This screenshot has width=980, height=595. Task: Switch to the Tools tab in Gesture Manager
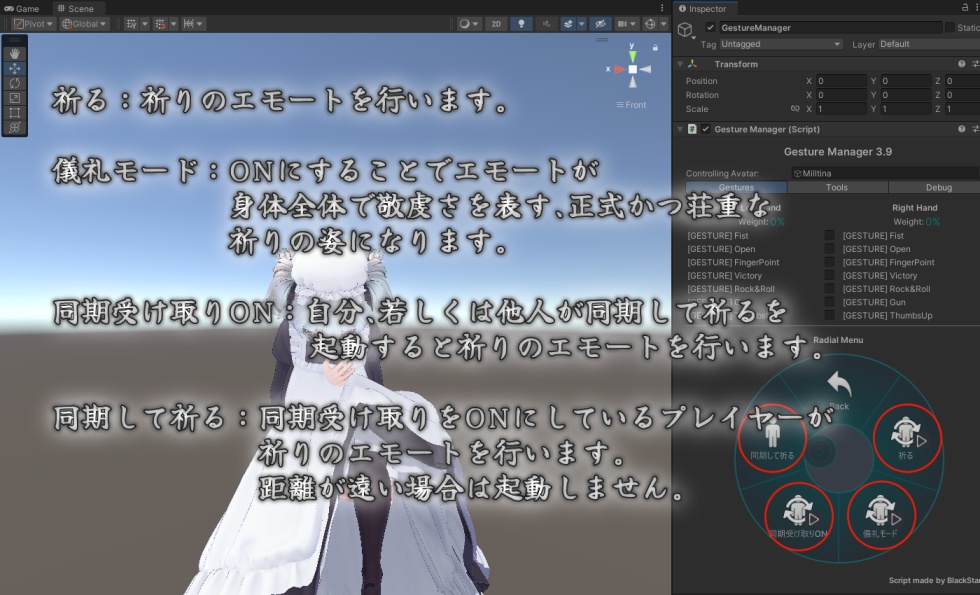[836, 187]
